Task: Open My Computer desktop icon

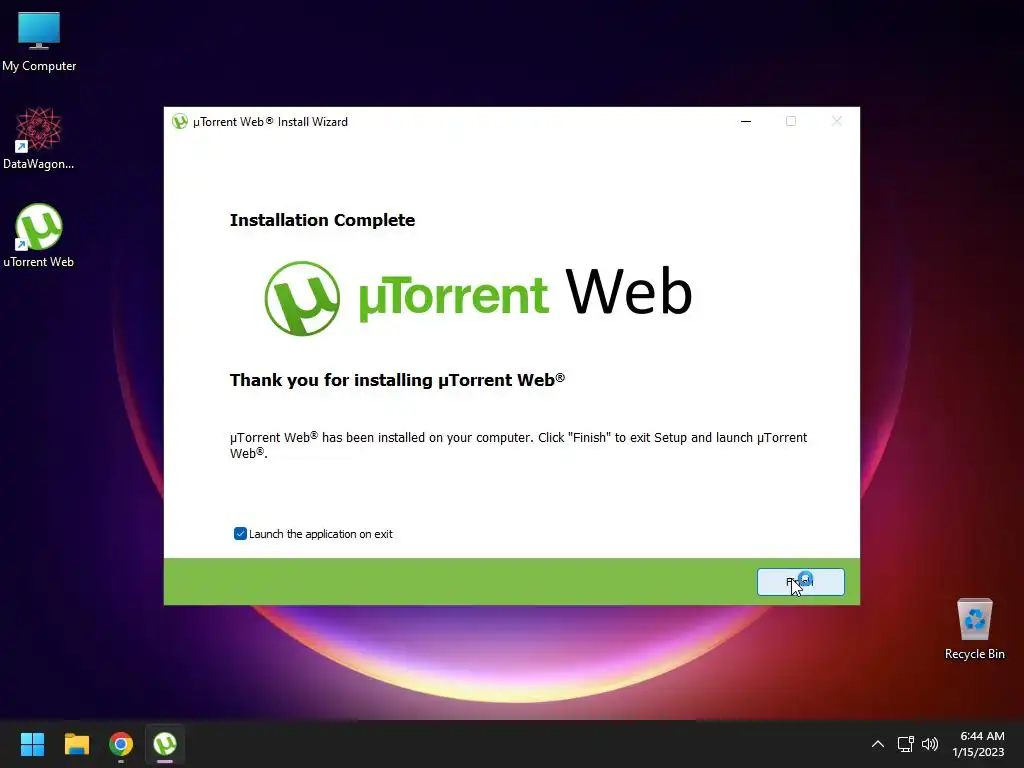Action: [x=39, y=42]
